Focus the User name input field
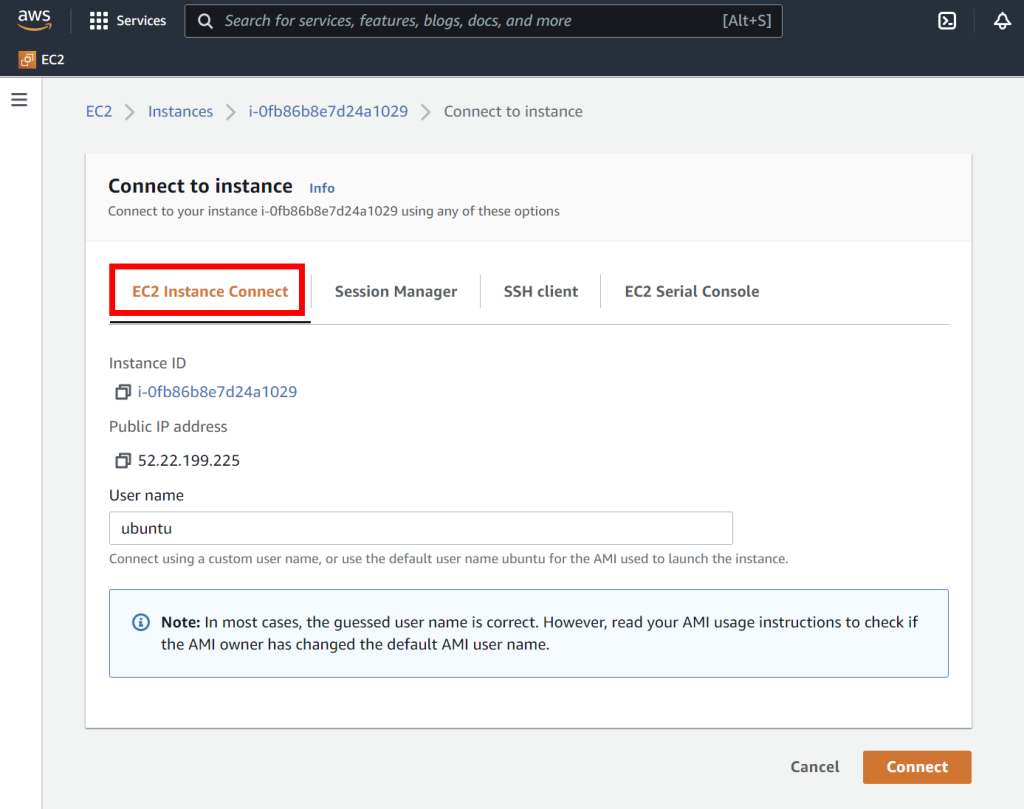1024x809 pixels. [421, 528]
